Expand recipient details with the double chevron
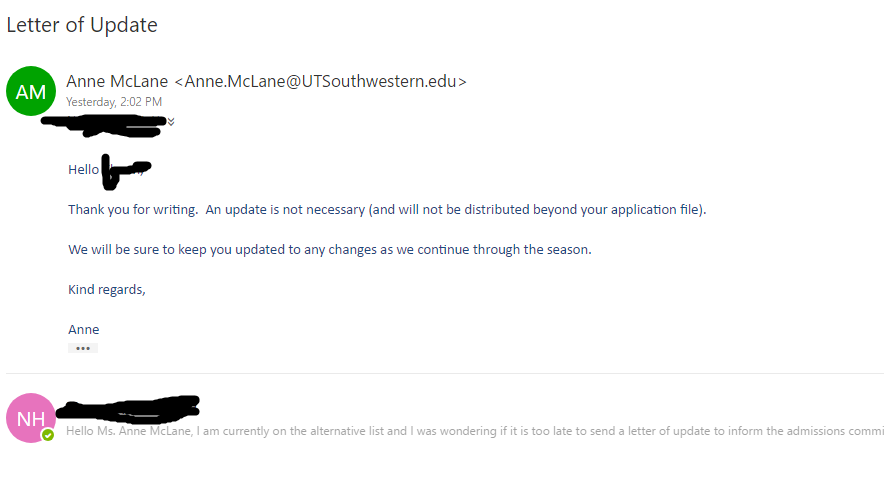The image size is (884, 500). 171,122
